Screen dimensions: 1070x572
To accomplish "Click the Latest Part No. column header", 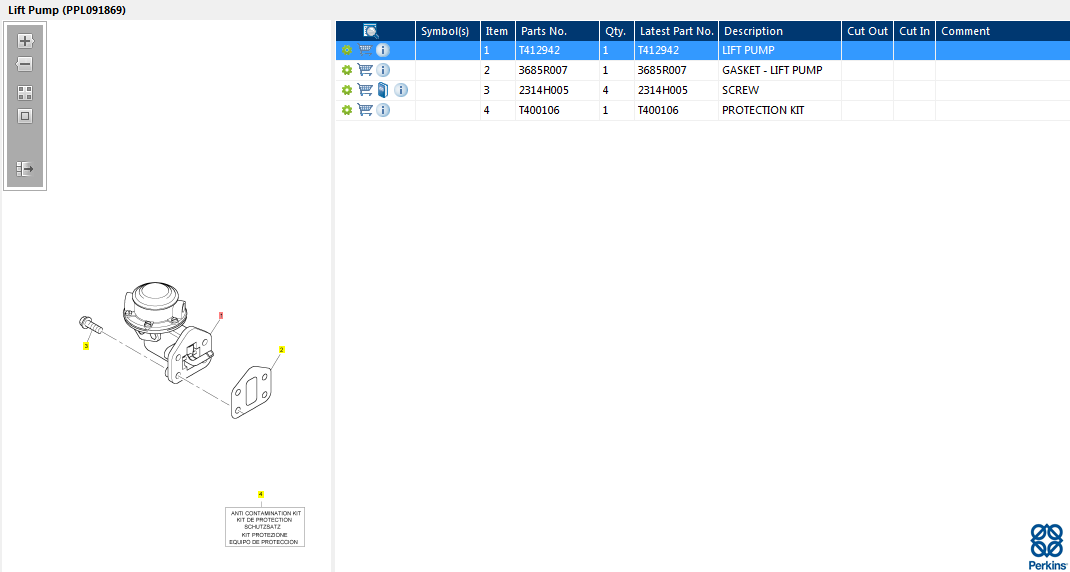I will (x=676, y=31).
